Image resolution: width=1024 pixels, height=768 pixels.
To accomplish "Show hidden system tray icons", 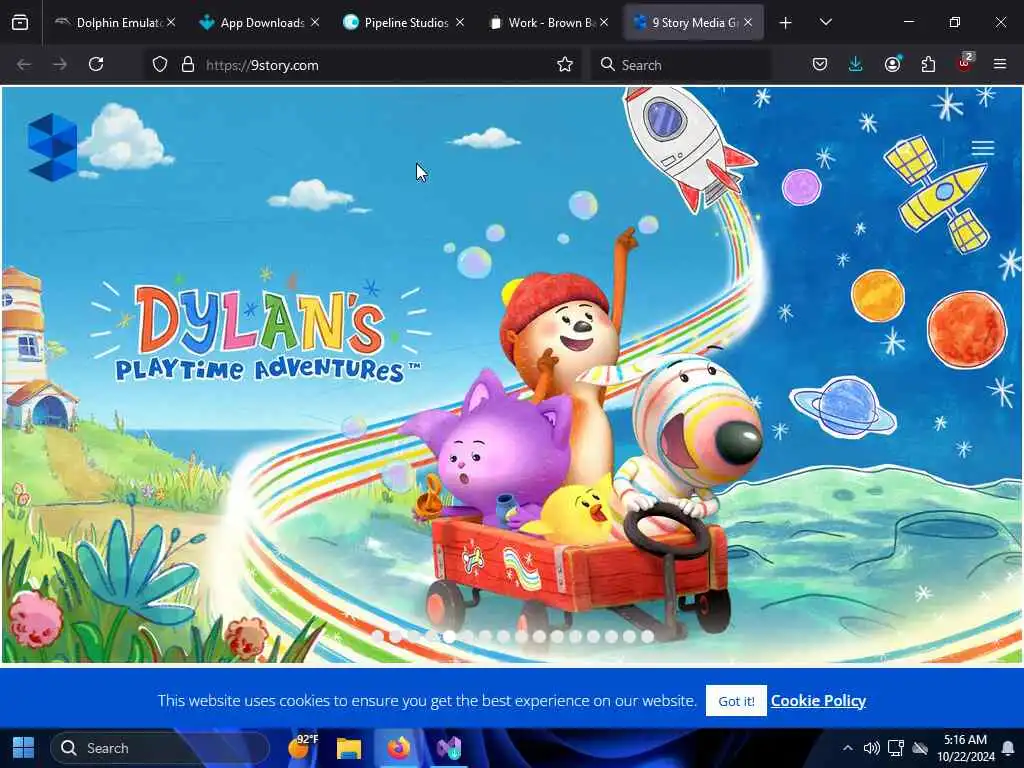I will (847, 748).
